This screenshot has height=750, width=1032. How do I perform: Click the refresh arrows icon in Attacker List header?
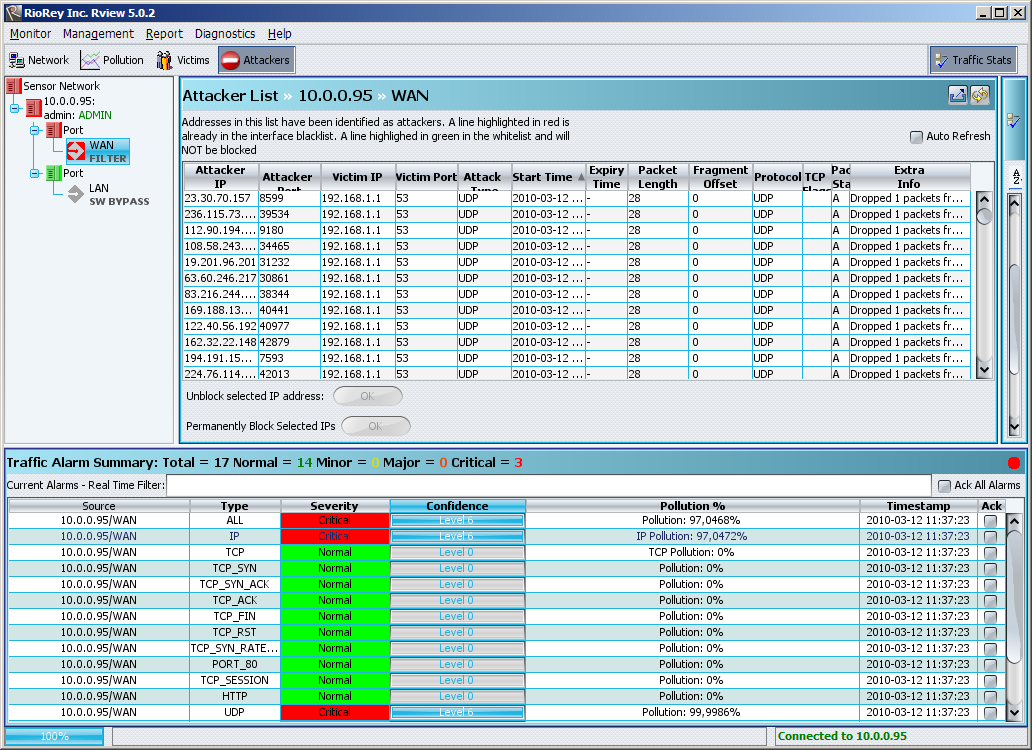coord(980,95)
